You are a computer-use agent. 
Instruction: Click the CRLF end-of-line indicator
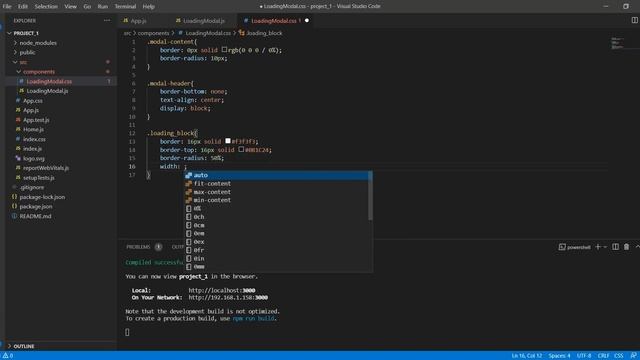(x=603, y=356)
